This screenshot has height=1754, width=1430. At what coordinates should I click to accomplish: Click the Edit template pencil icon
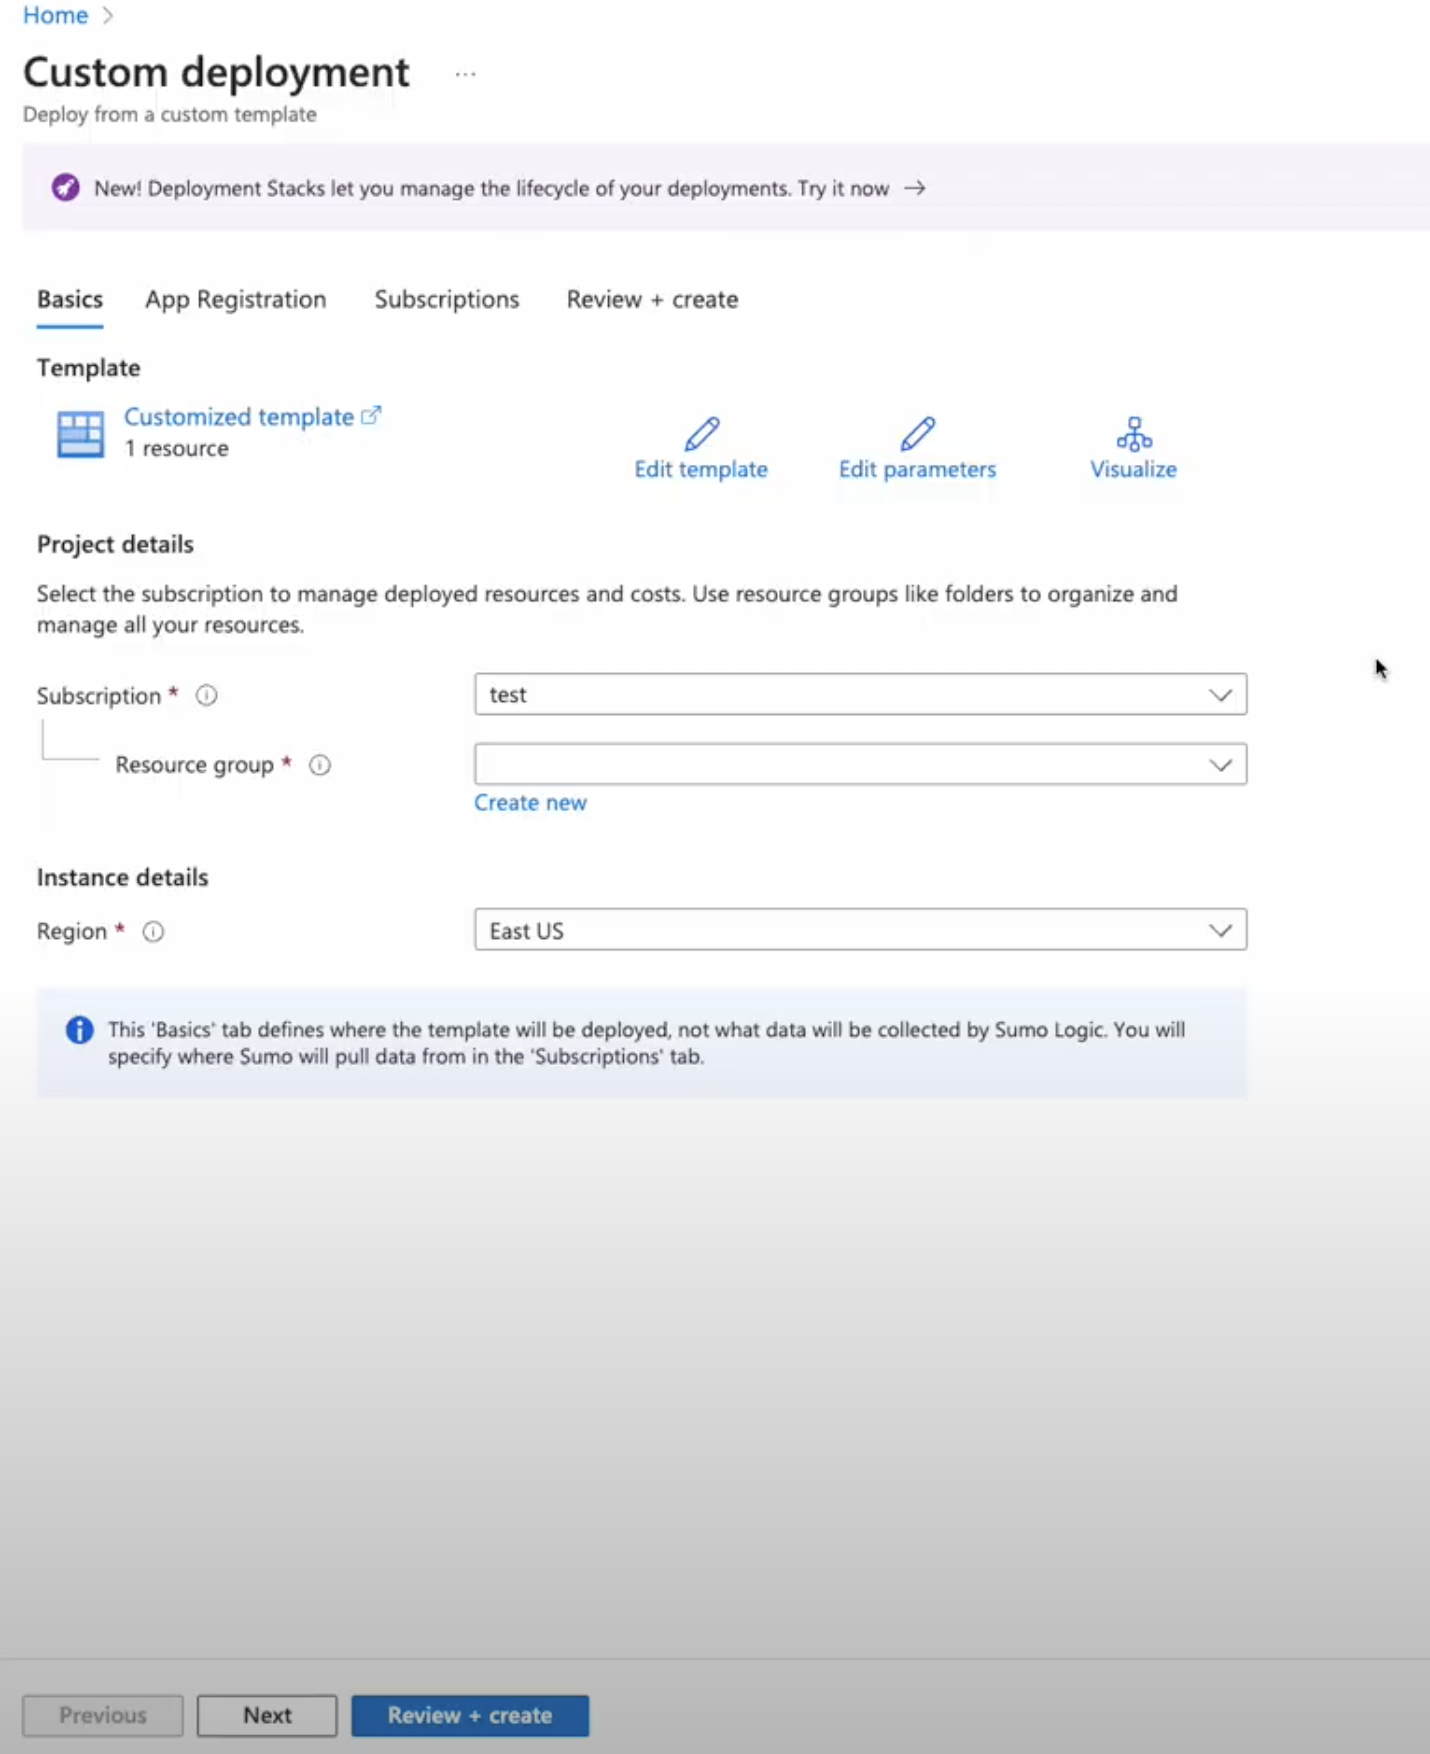701,434
